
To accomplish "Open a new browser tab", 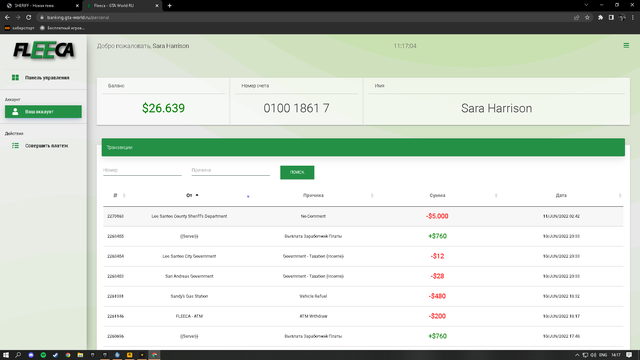I will coord(169,6).
